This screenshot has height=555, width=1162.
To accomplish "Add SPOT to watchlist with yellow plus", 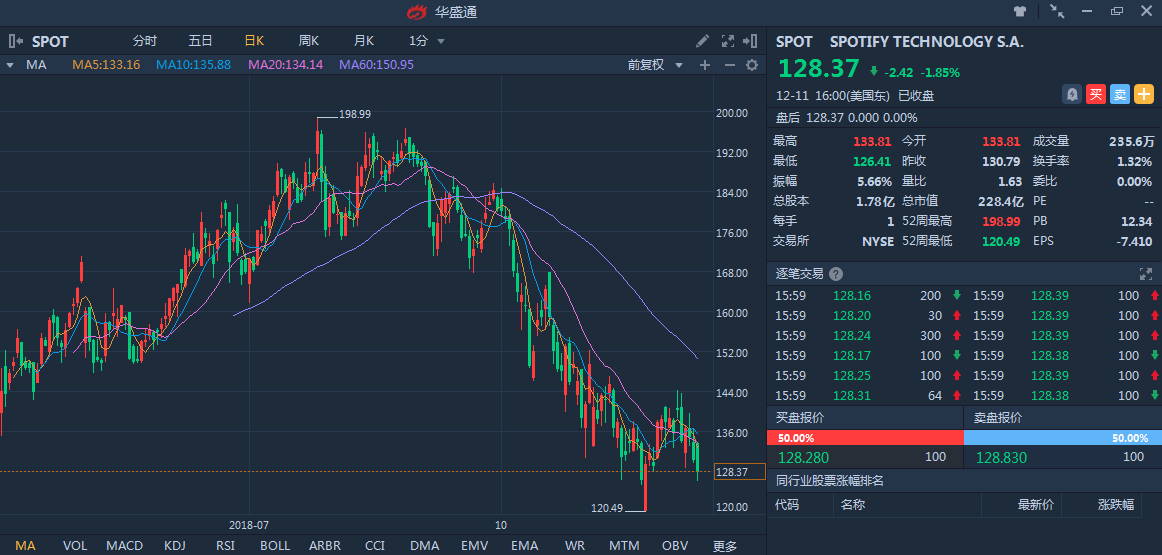I will 1144,94.
